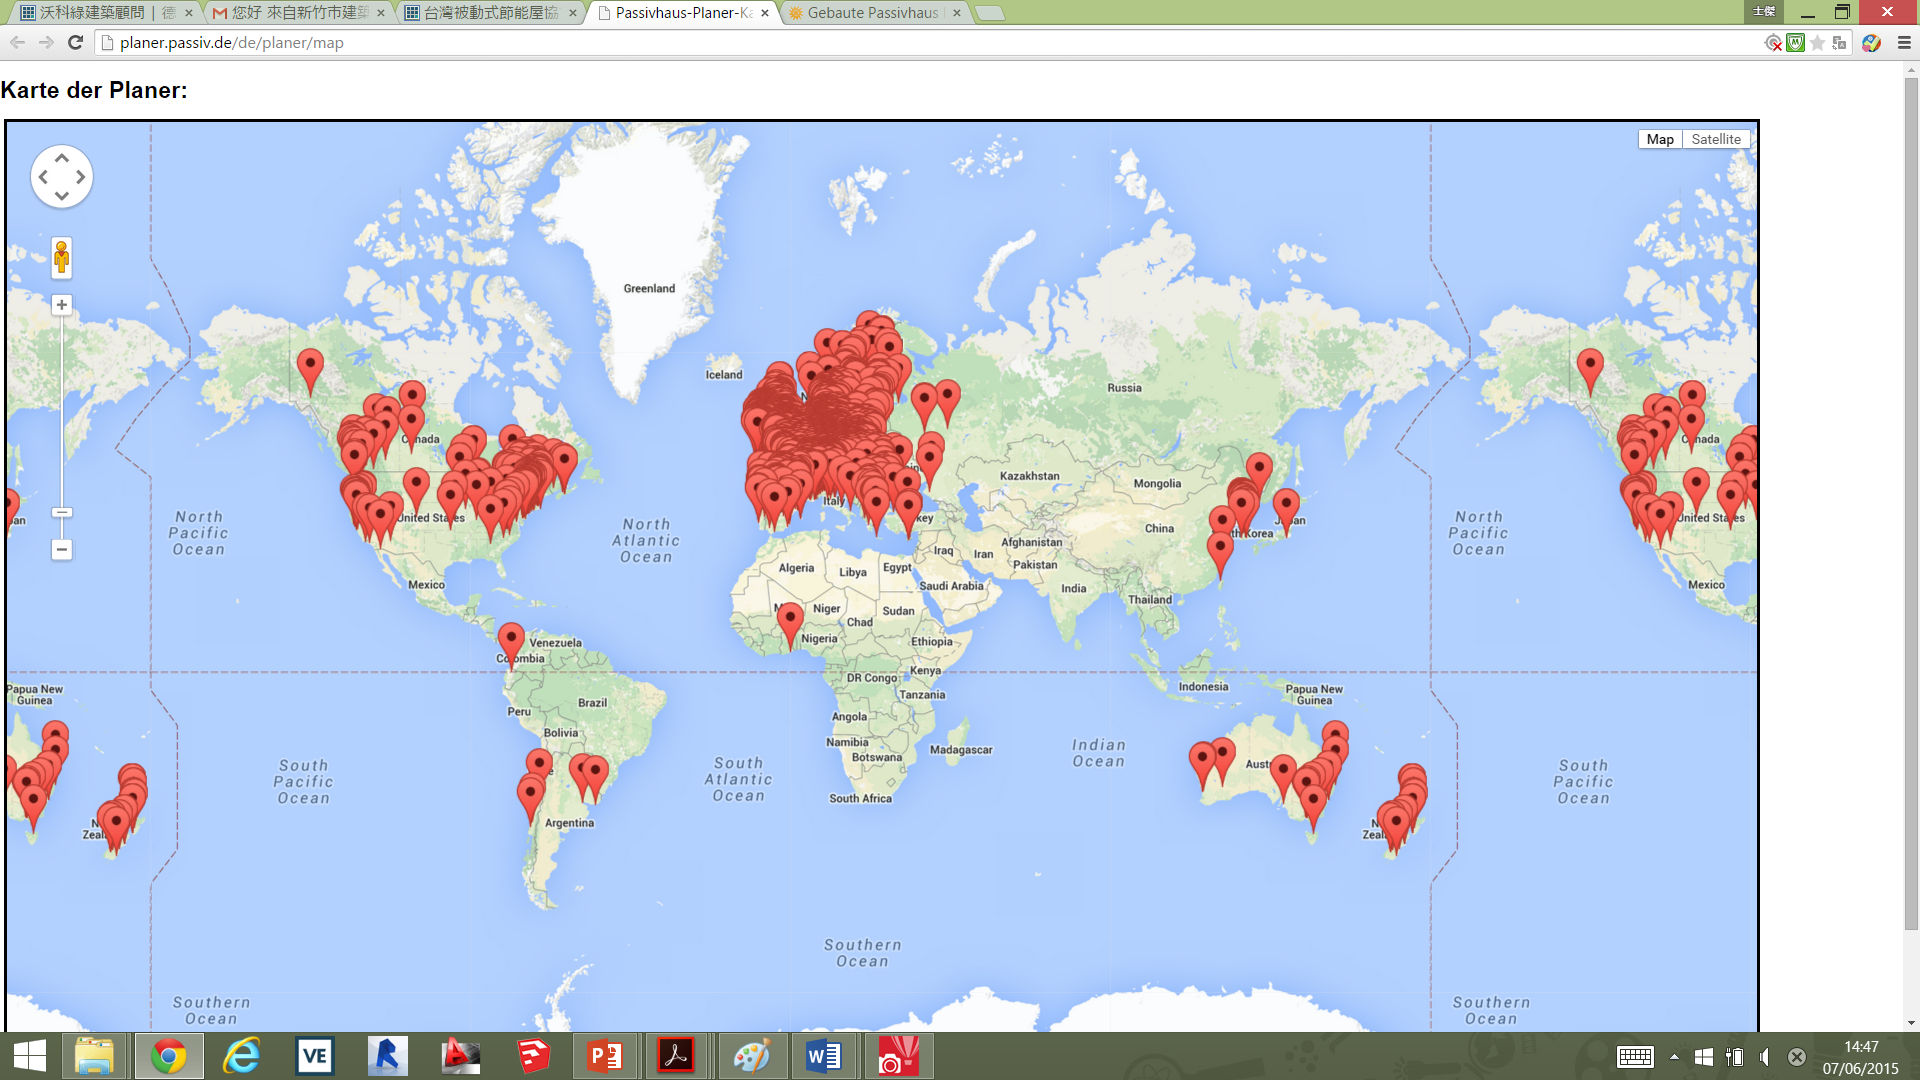Select the Passivhaus-Planer-Karte browser tab
Screen dimensions: 1920x1080
pos(682,13)
